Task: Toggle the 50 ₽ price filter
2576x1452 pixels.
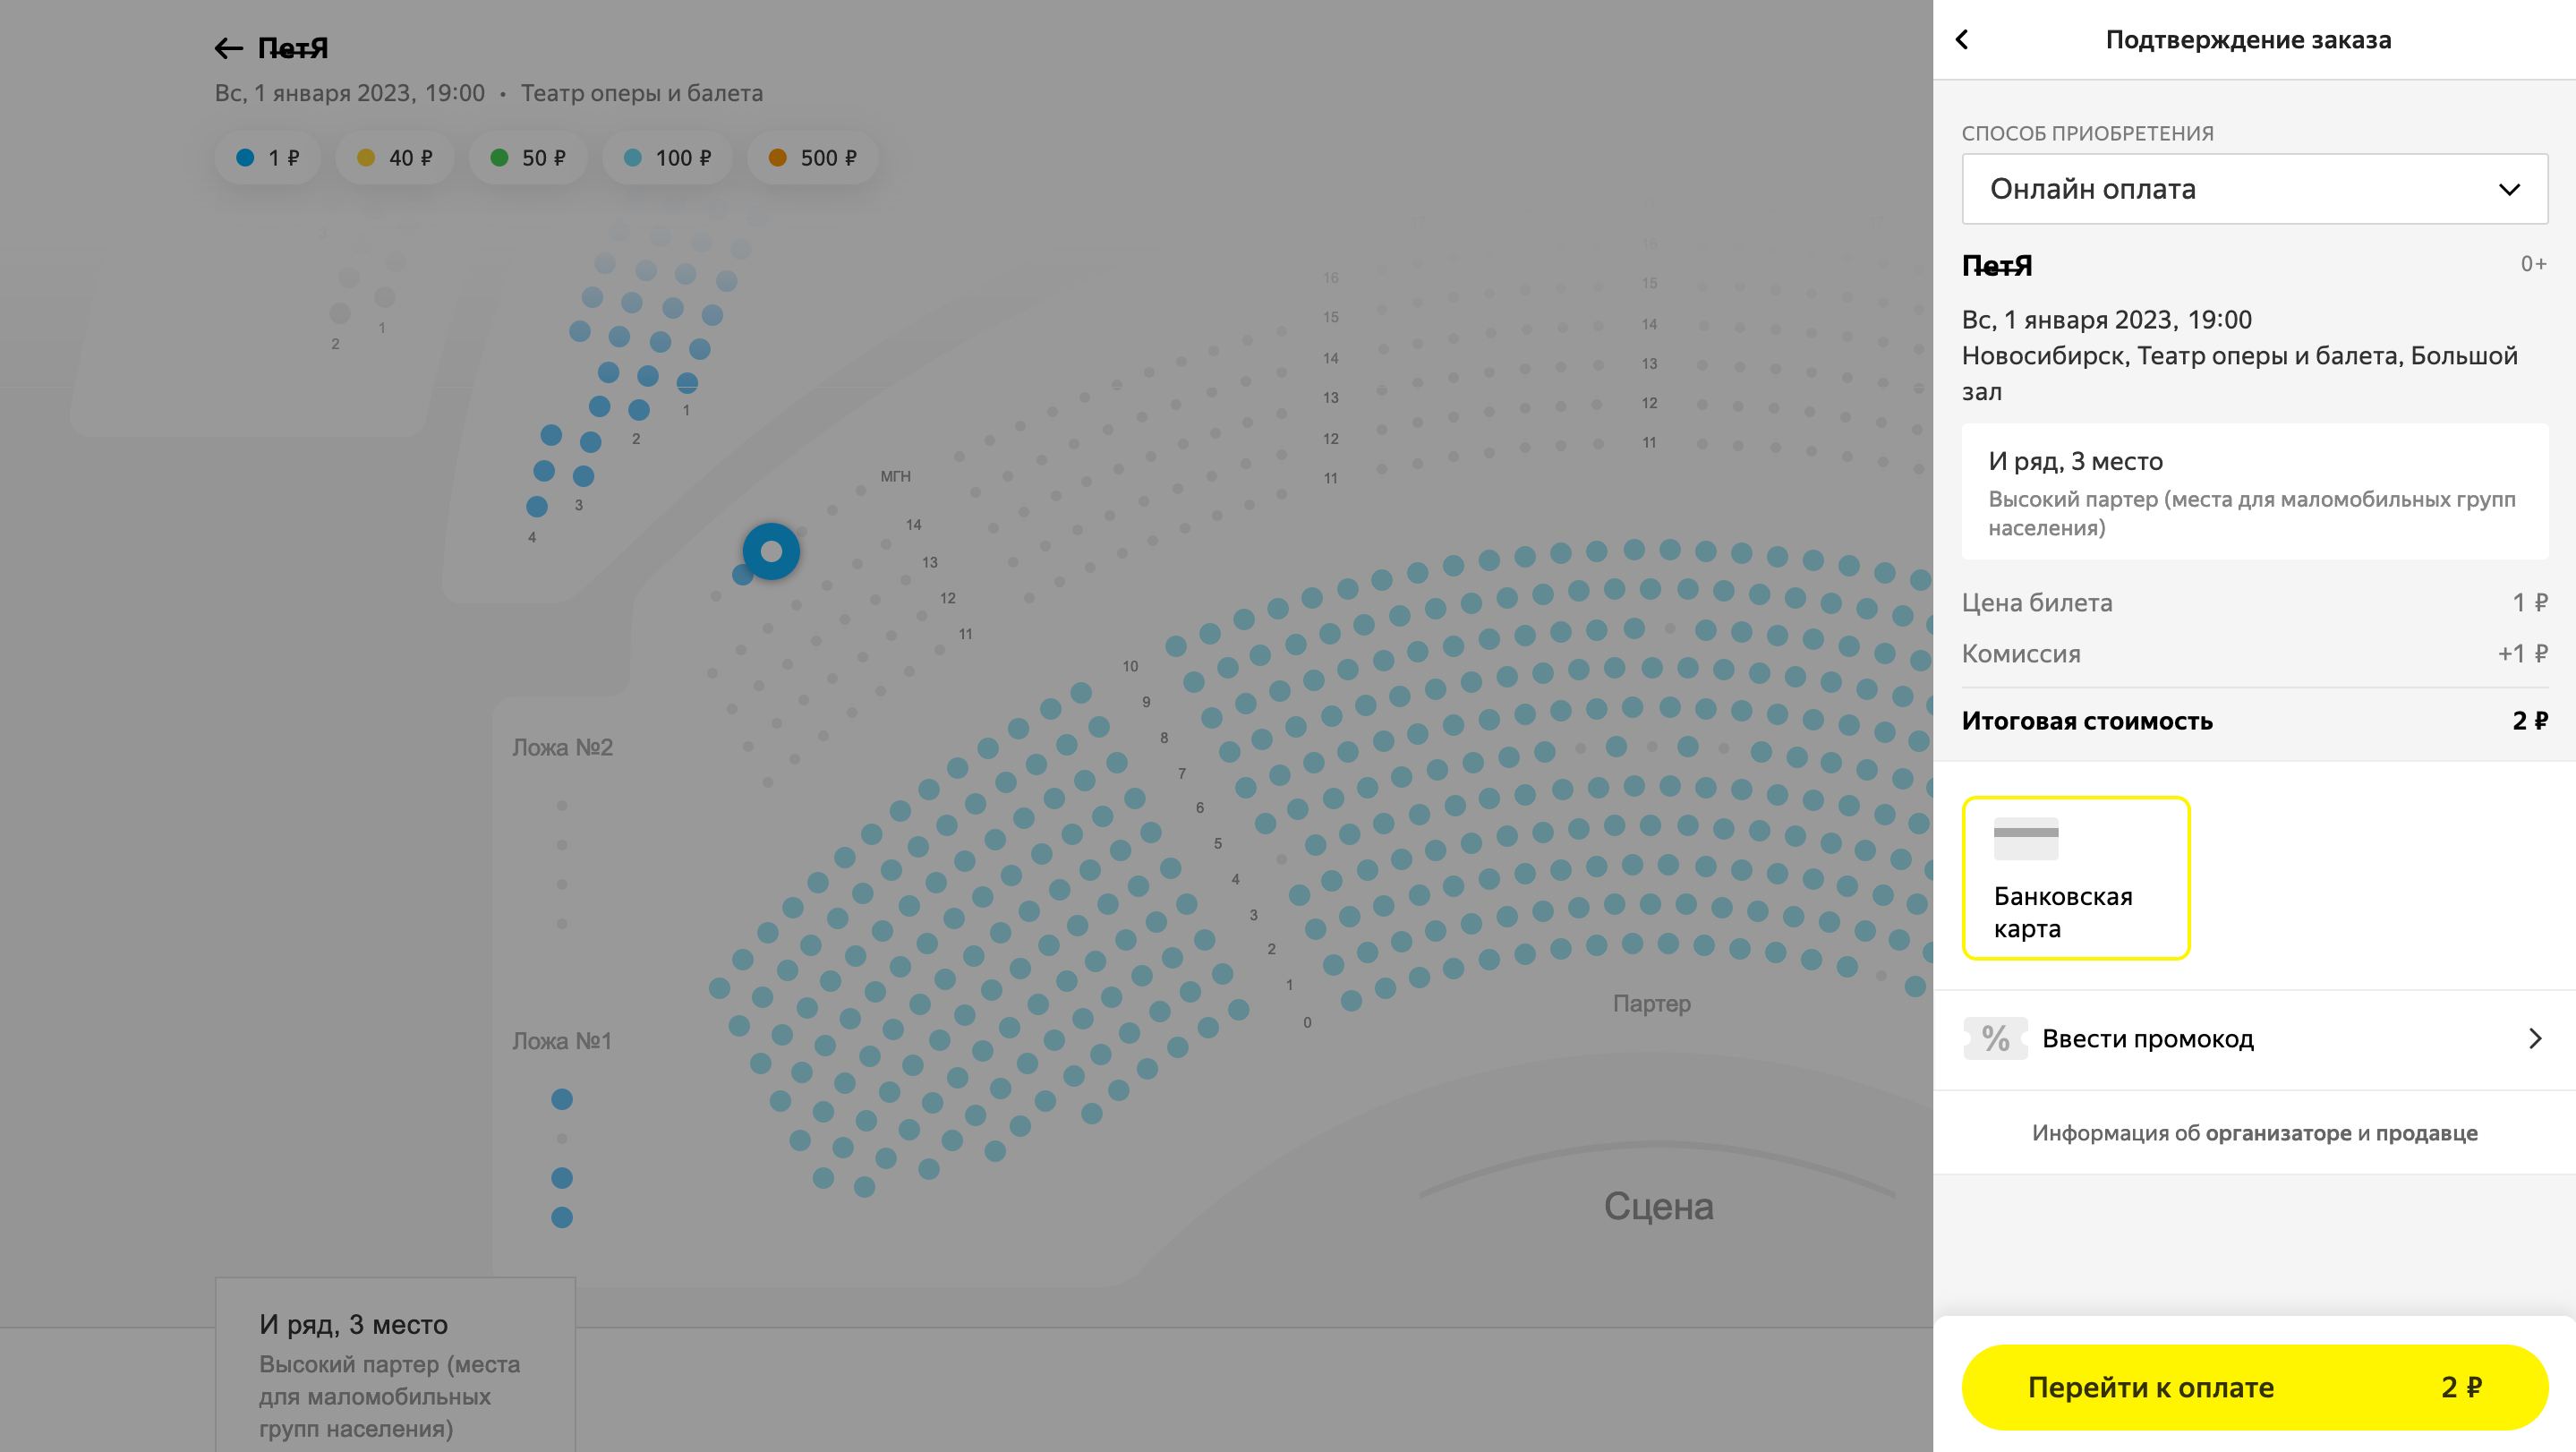Action: (528, 158)
